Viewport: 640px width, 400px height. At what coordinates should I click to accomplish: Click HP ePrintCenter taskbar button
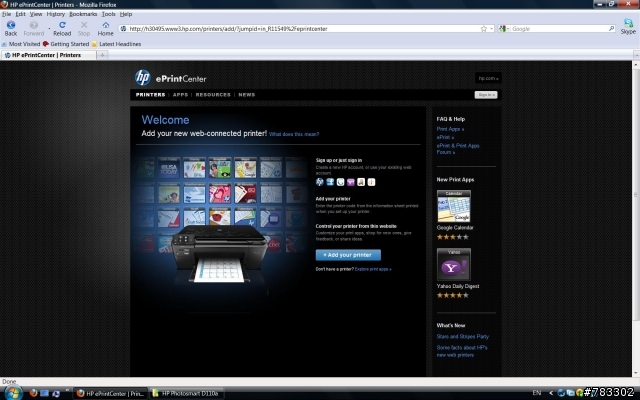click(111, 393)
